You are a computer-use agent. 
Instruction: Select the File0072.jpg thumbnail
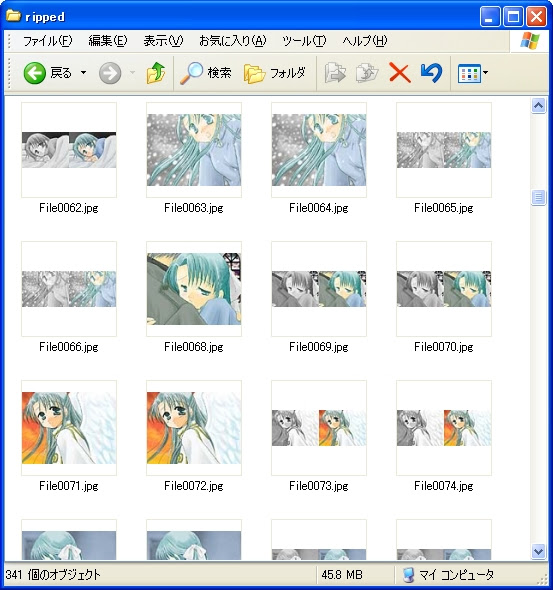click(194, 428)
